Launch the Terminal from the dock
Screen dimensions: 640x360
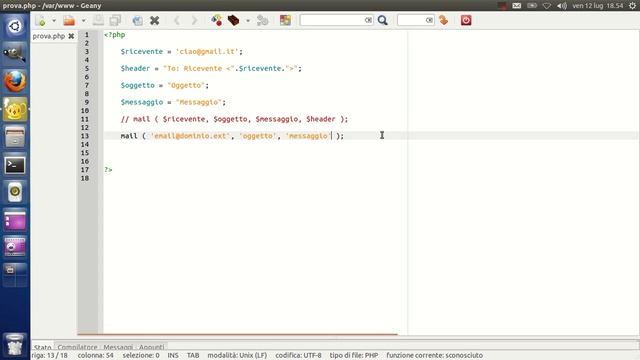click(15, 165)
